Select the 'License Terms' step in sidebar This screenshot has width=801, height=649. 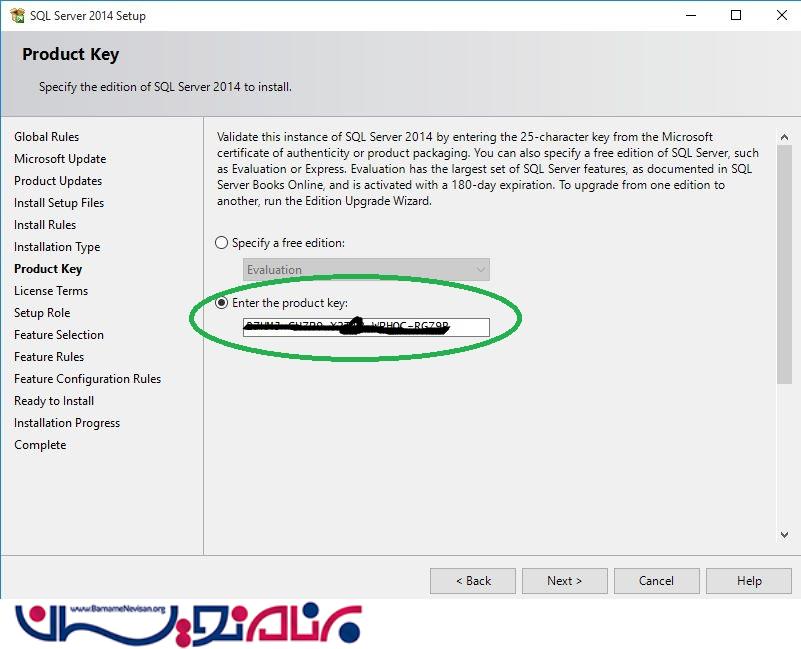point(51,291)
